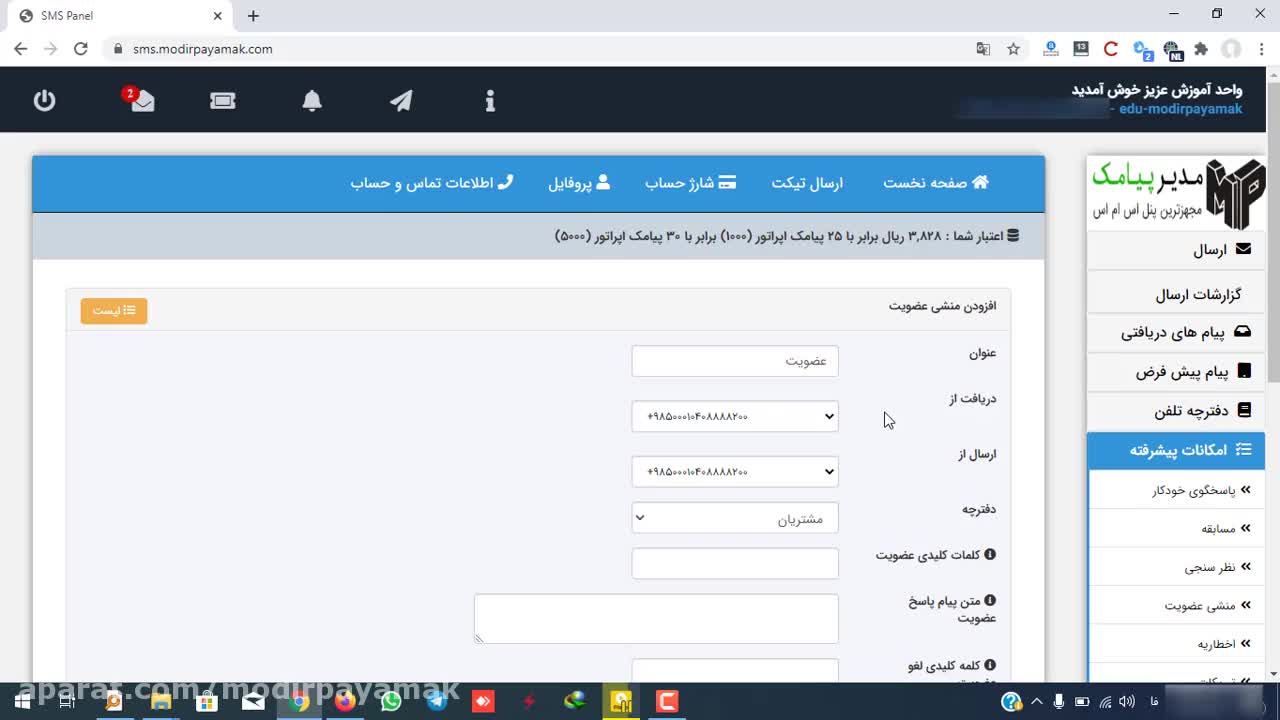Select the SMS Panel browser tab
This screenshot has height=720, width=1280.
click(x=120, y=16)
